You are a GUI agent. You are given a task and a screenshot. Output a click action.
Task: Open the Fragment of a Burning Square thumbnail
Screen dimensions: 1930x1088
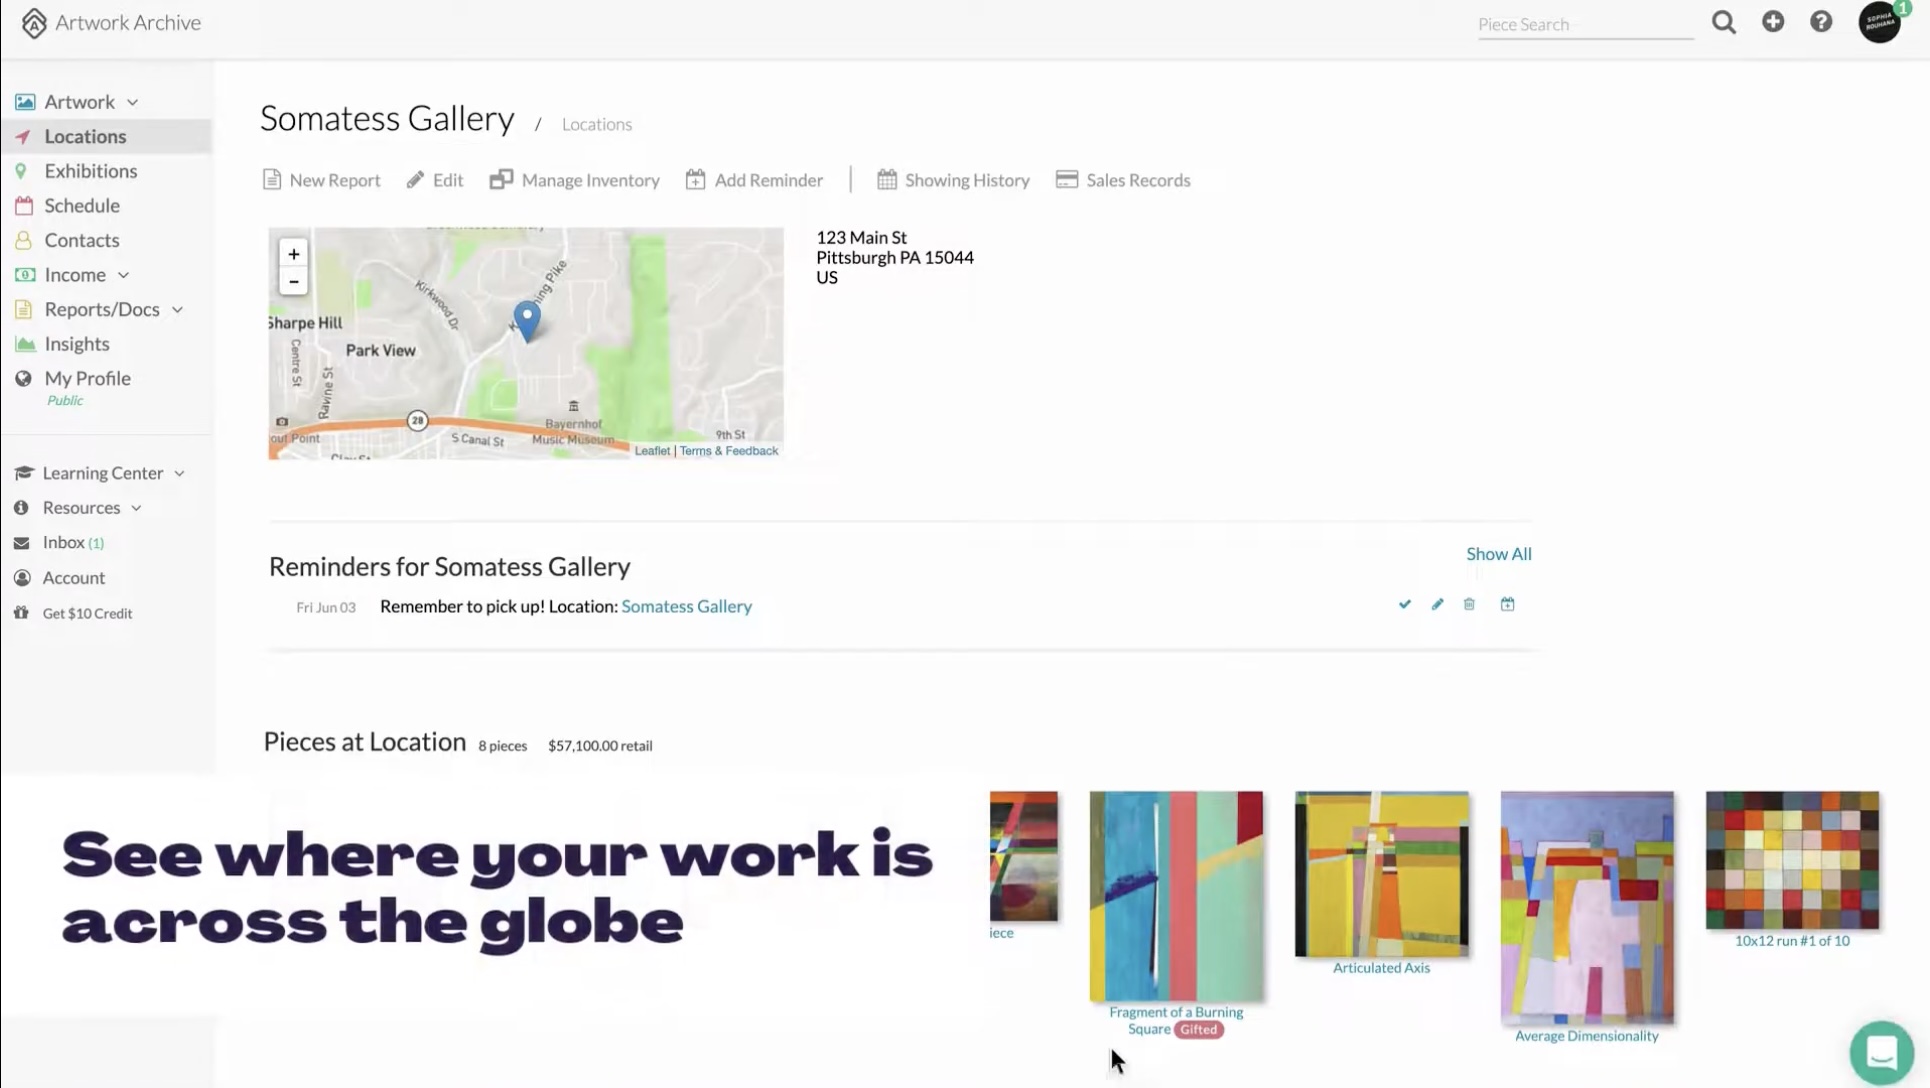(x=1176, y=896)
